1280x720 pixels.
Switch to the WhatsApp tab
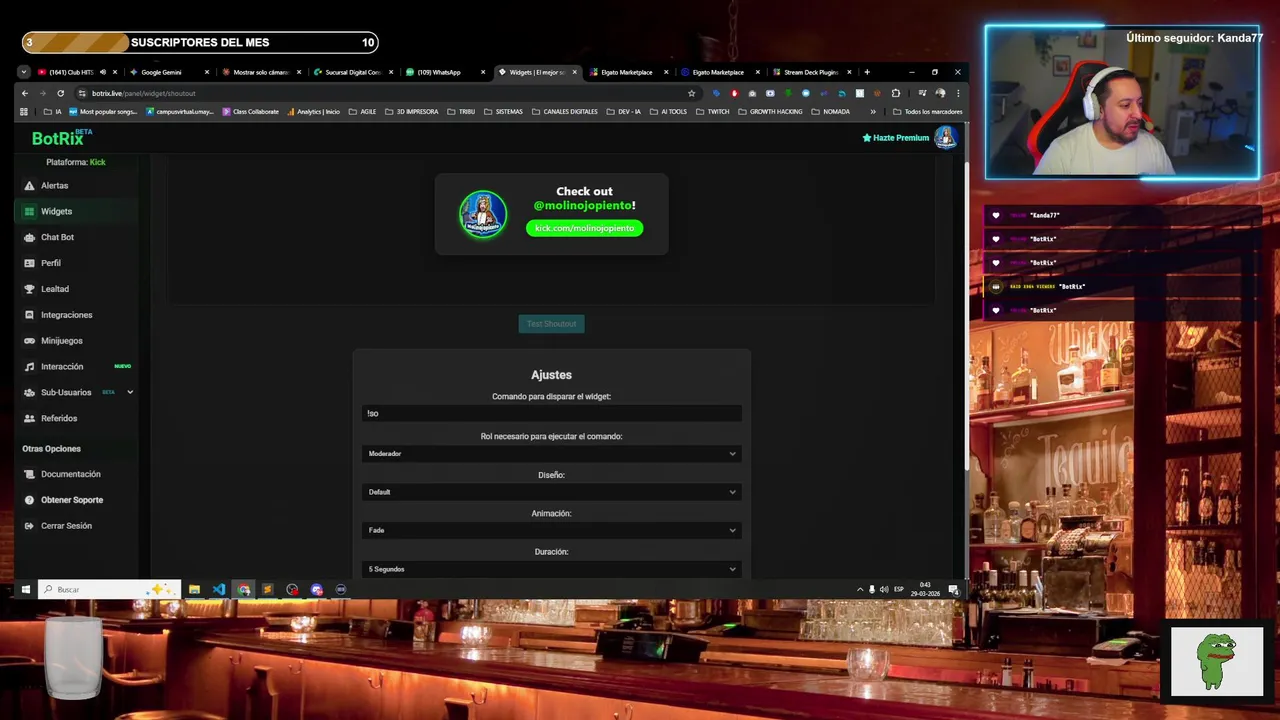click(x=444, y=72)
